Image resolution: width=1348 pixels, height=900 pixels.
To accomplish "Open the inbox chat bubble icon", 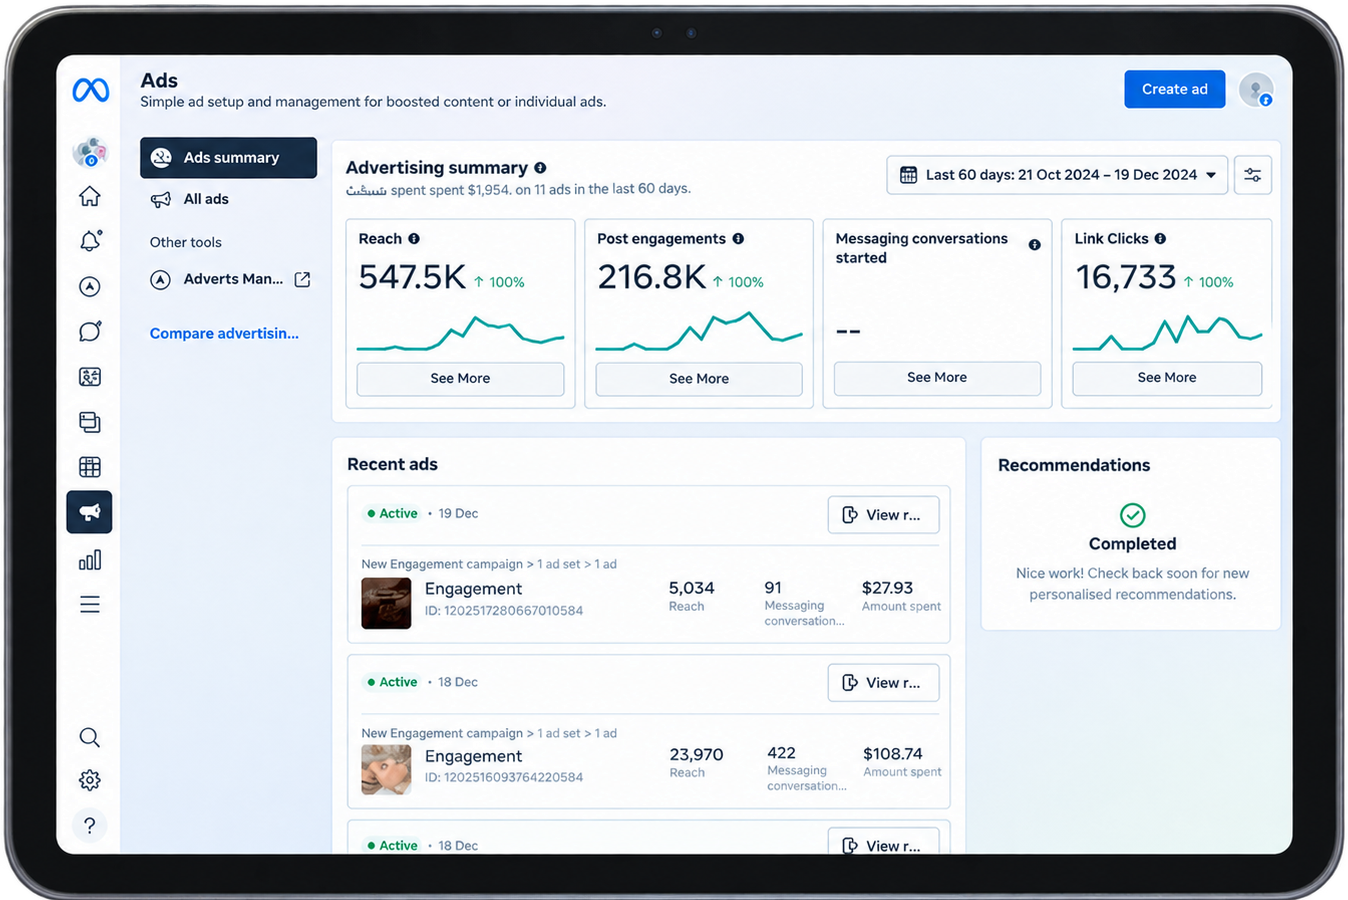I will point(90,332).
